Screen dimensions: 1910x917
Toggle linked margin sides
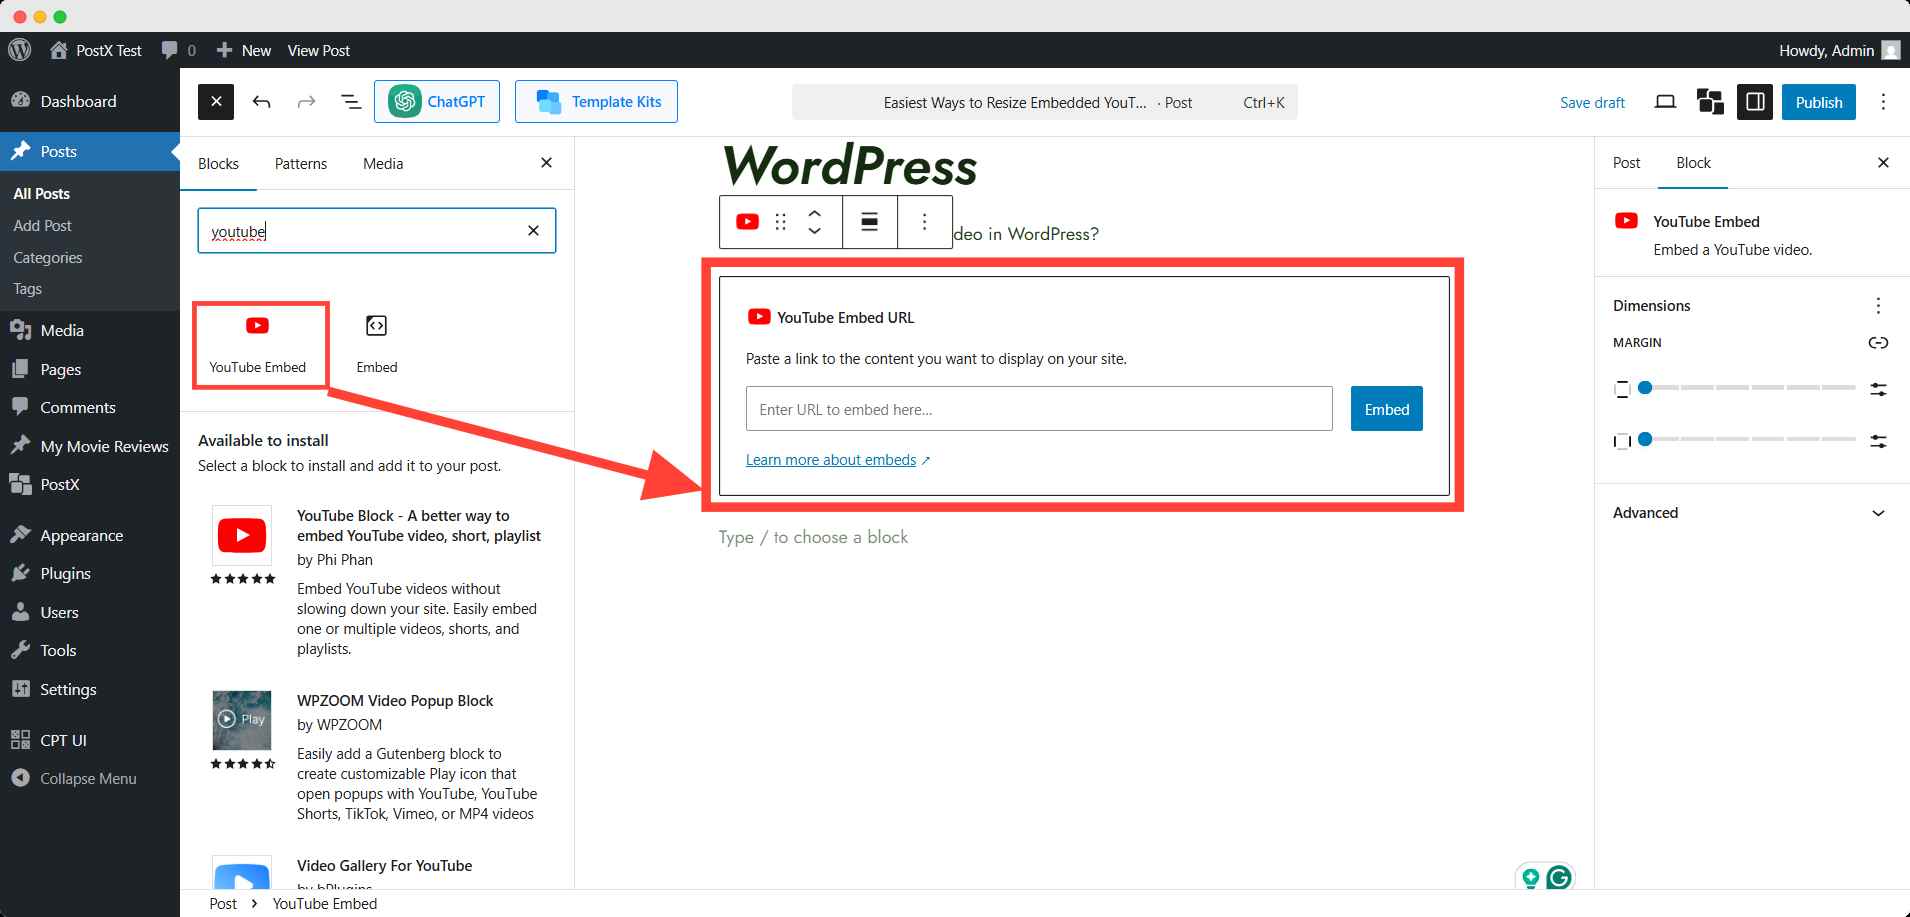1878,343
